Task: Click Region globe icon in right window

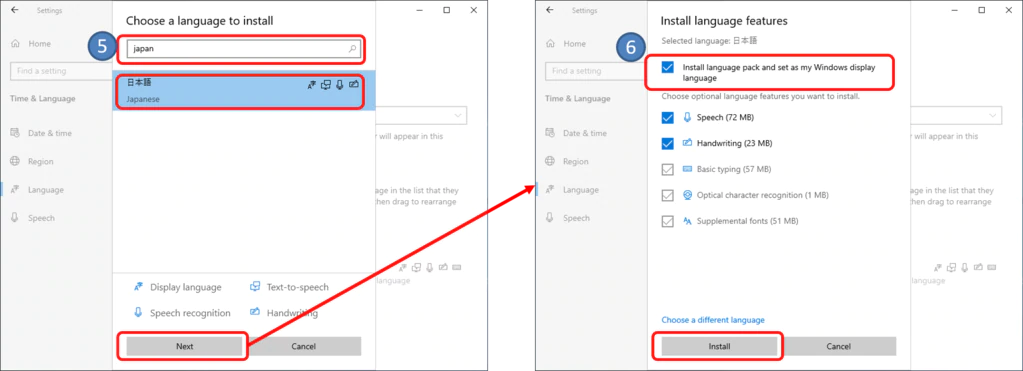Action: tap(550, 162)
